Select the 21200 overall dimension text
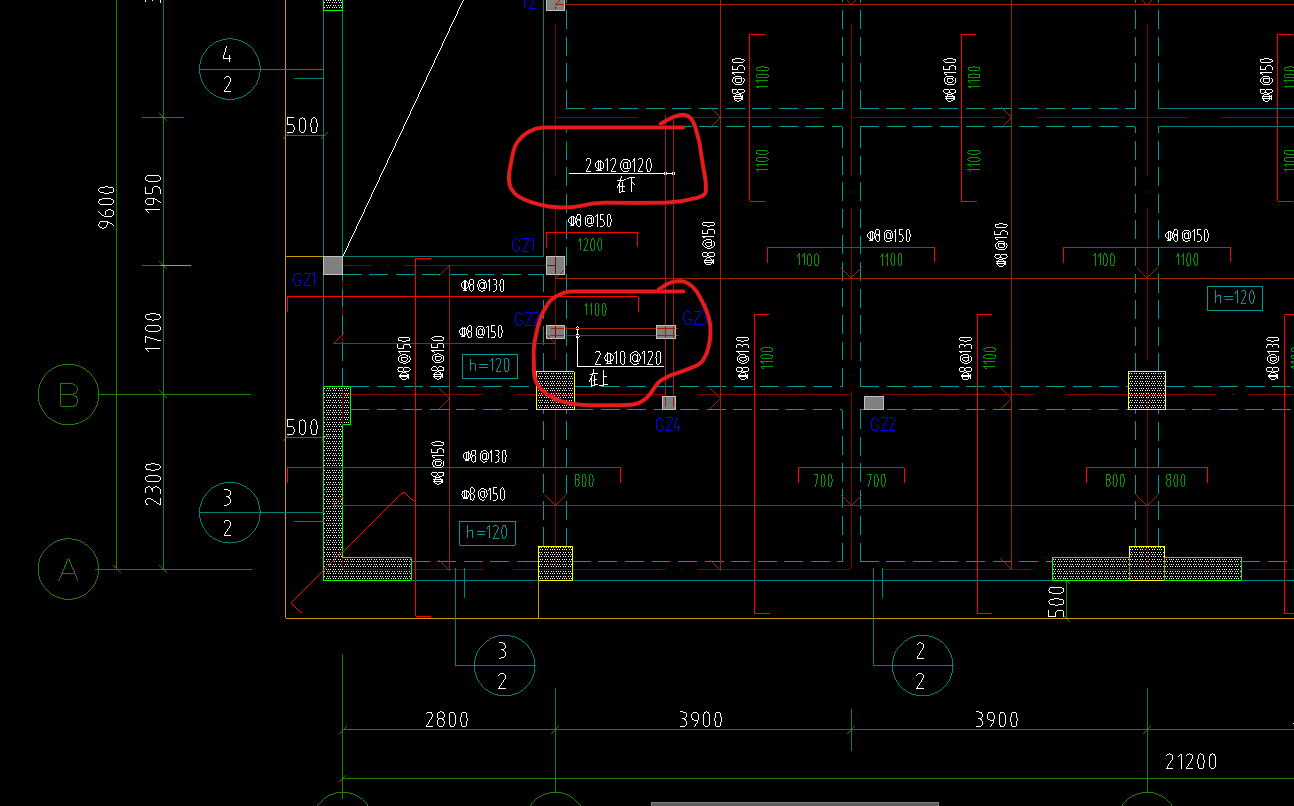The image size is (1294, 806). click(1191, 762)
